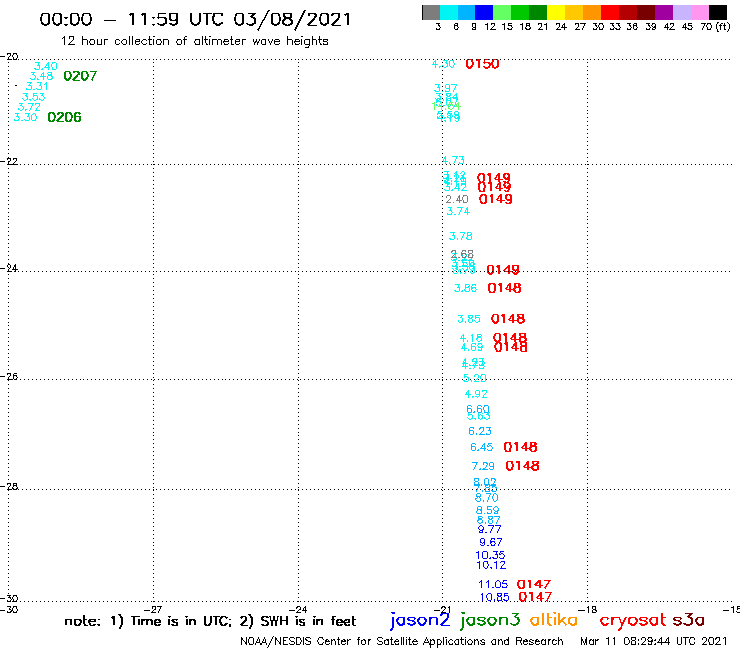Select the altimeter wave heights subtitle

pos(194,41)
